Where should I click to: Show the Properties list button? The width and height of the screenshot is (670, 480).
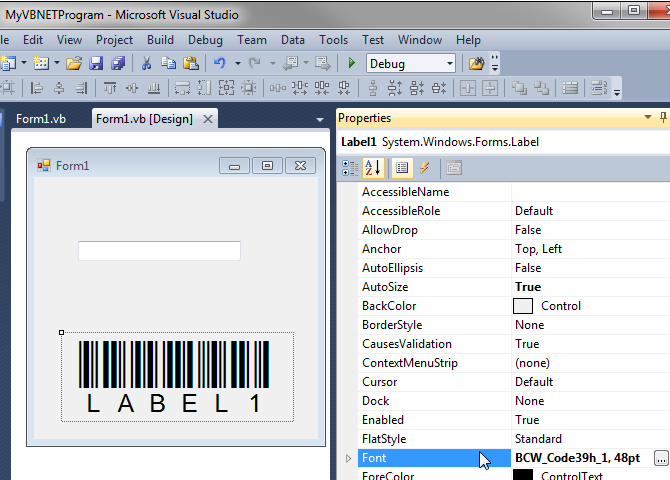[x=402, y=168]
